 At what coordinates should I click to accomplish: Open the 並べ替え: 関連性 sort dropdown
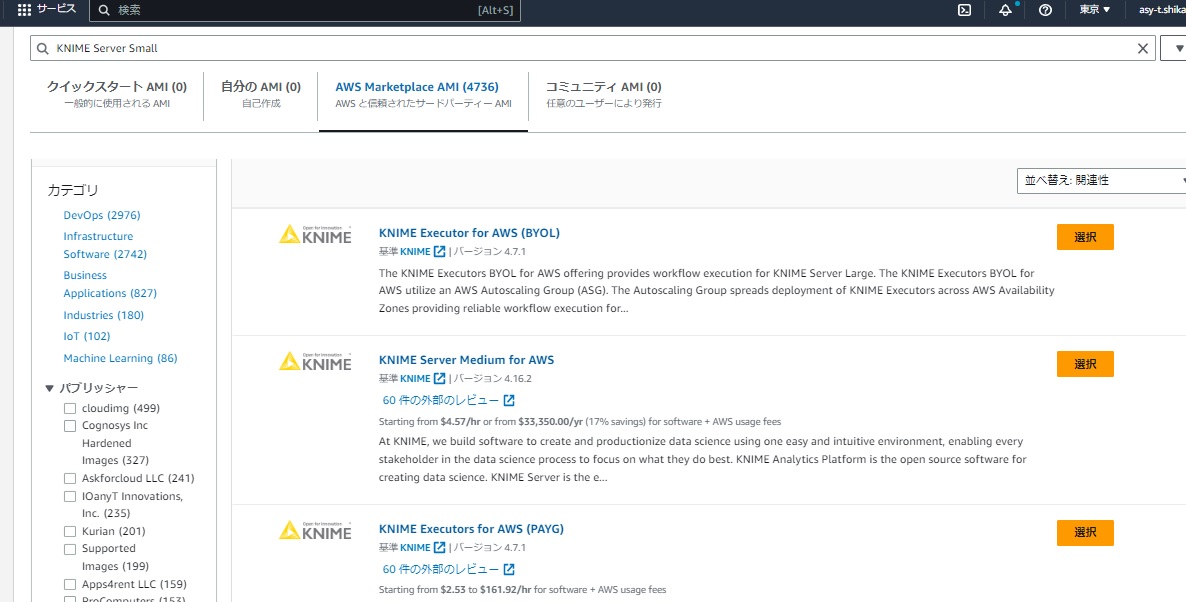tap(1101, 181)
